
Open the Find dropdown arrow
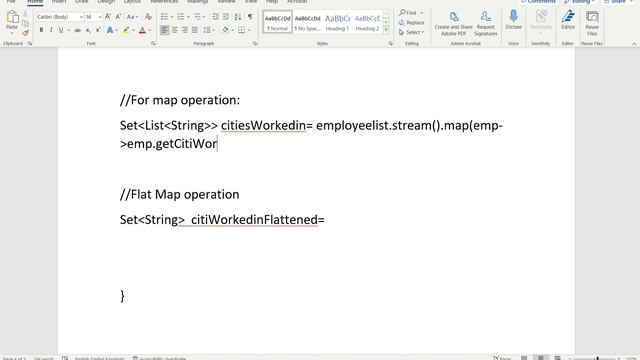(x=422, y=13)
